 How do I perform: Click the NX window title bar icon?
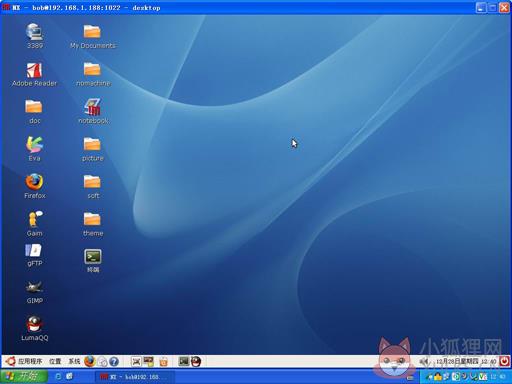pyautogui.click(x=6, y=7)
